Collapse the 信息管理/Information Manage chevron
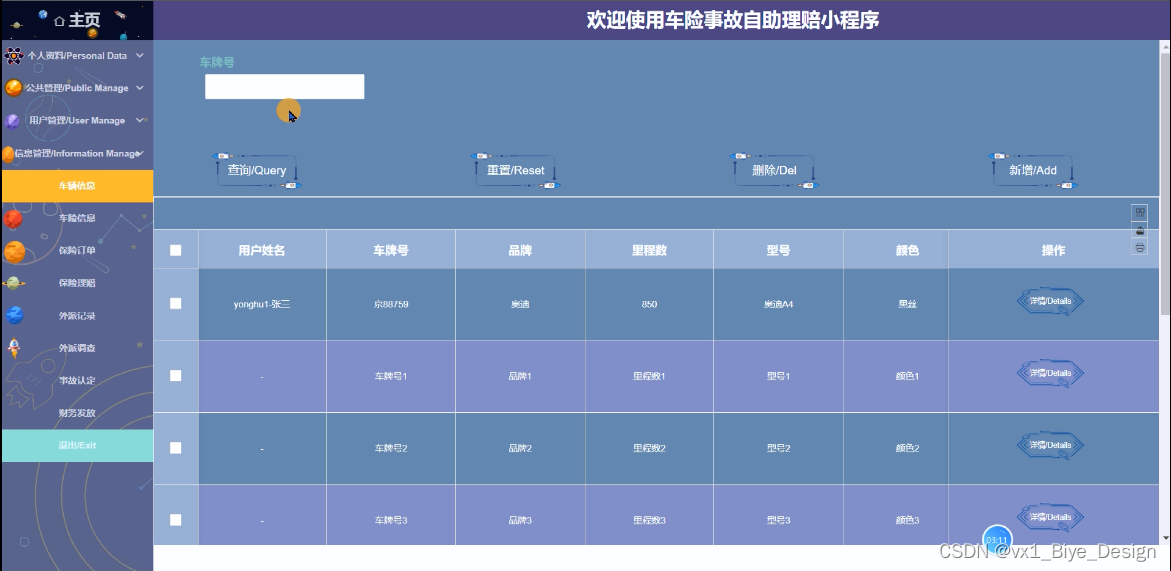 [140, 153]
